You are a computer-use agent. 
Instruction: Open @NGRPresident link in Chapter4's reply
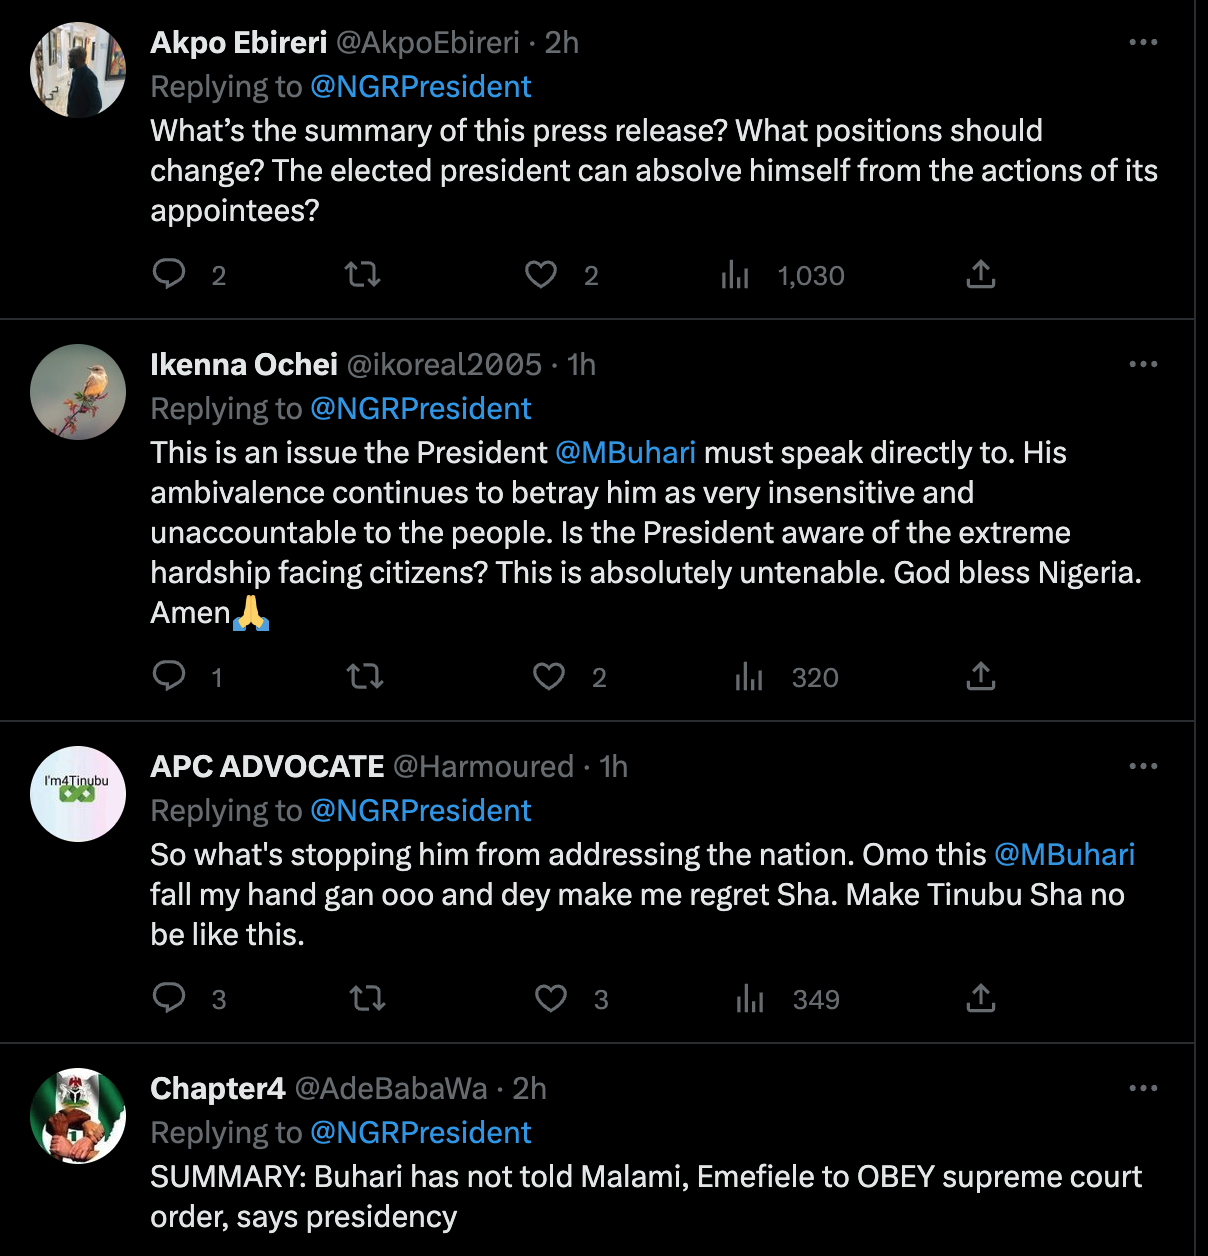[x=420, y=1133]
